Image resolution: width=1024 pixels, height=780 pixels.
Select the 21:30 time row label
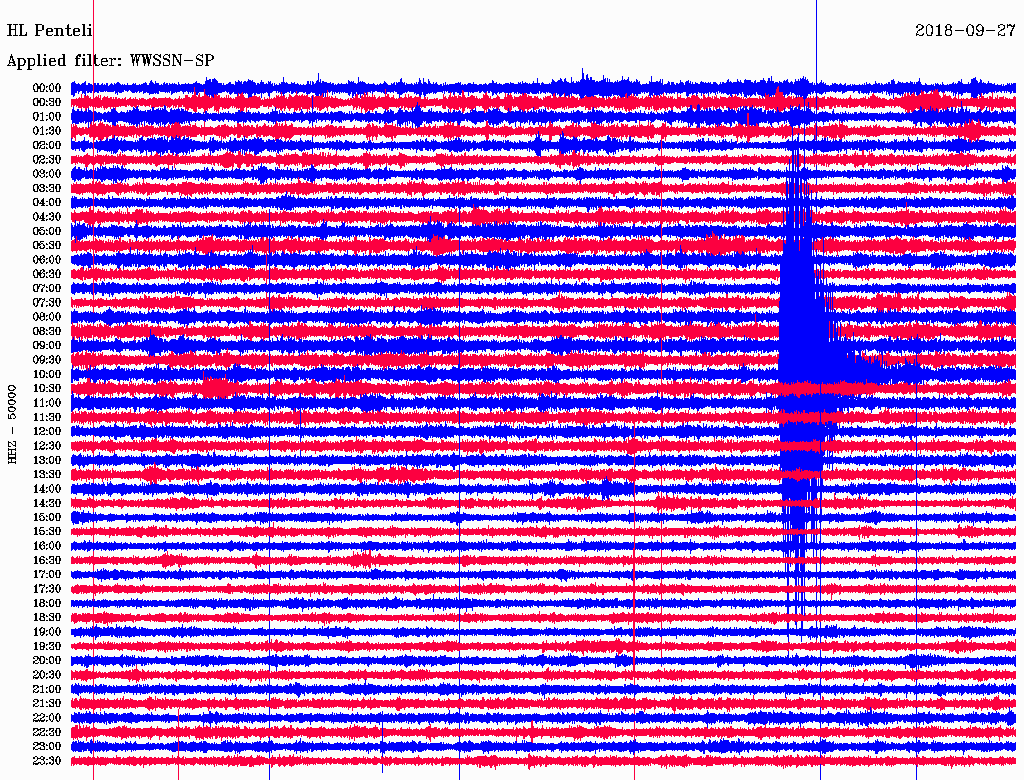(x=46, y=704)
